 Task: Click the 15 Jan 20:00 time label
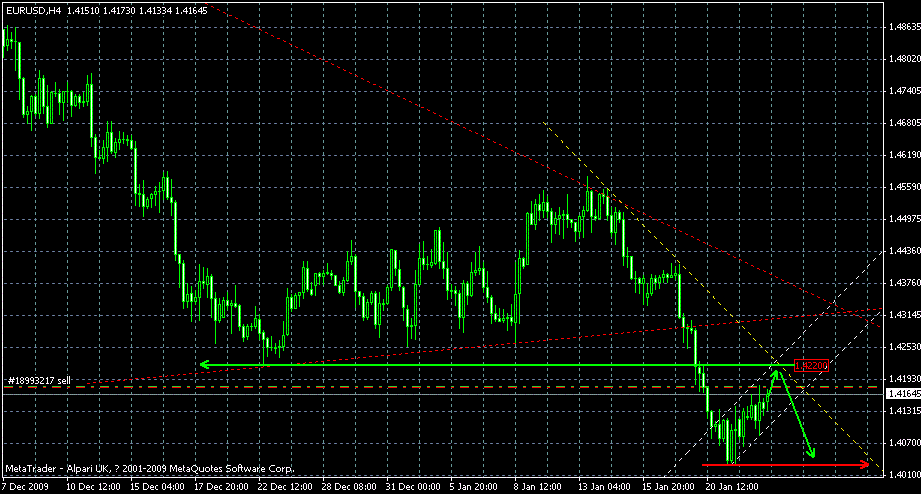[x=668, y=487]
